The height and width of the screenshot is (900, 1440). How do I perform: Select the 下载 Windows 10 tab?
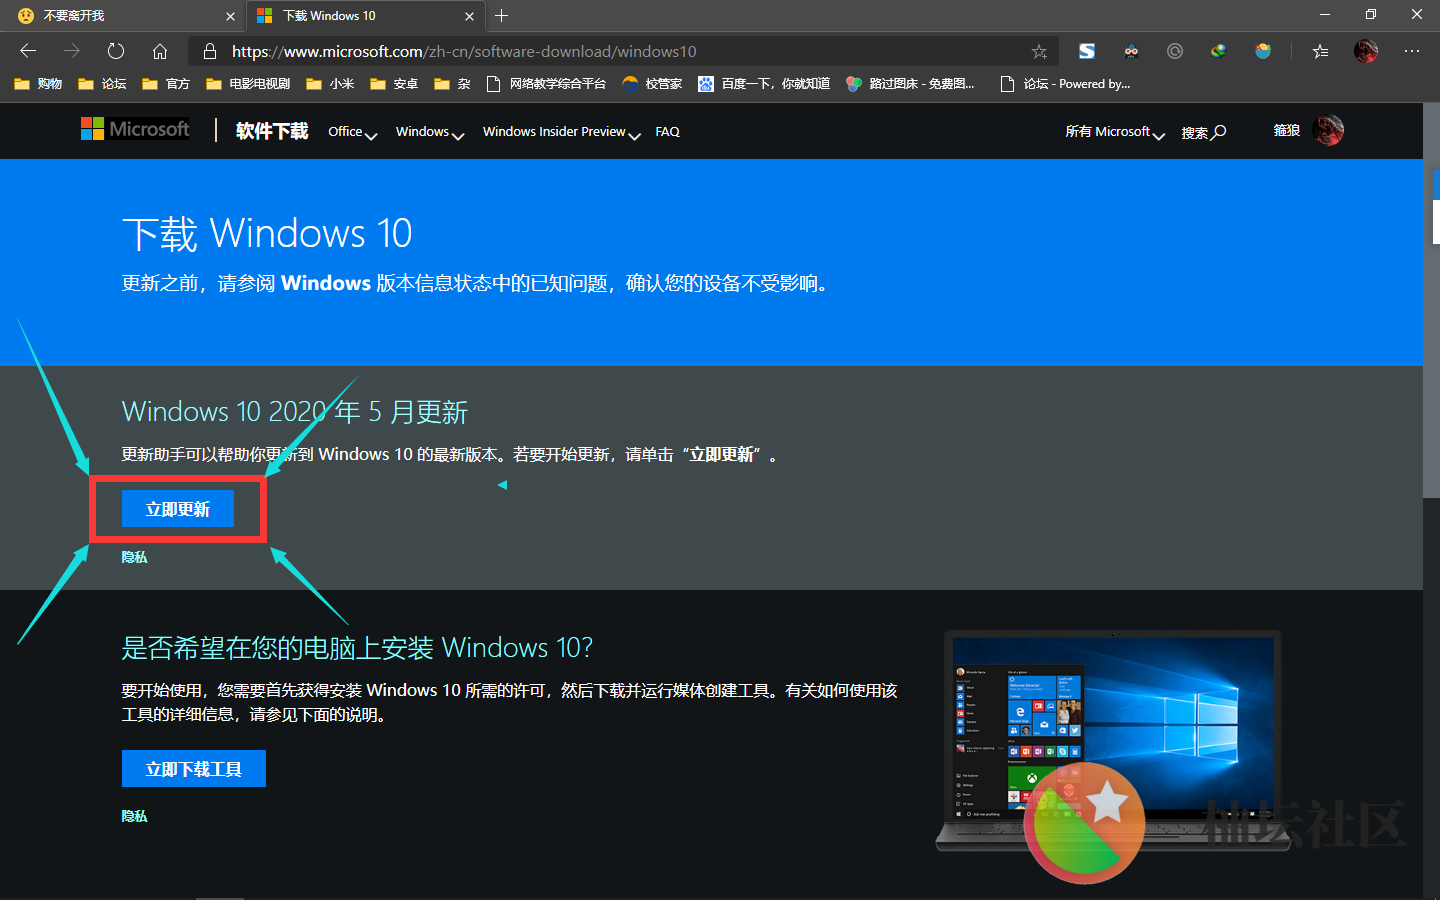[365, 16]
